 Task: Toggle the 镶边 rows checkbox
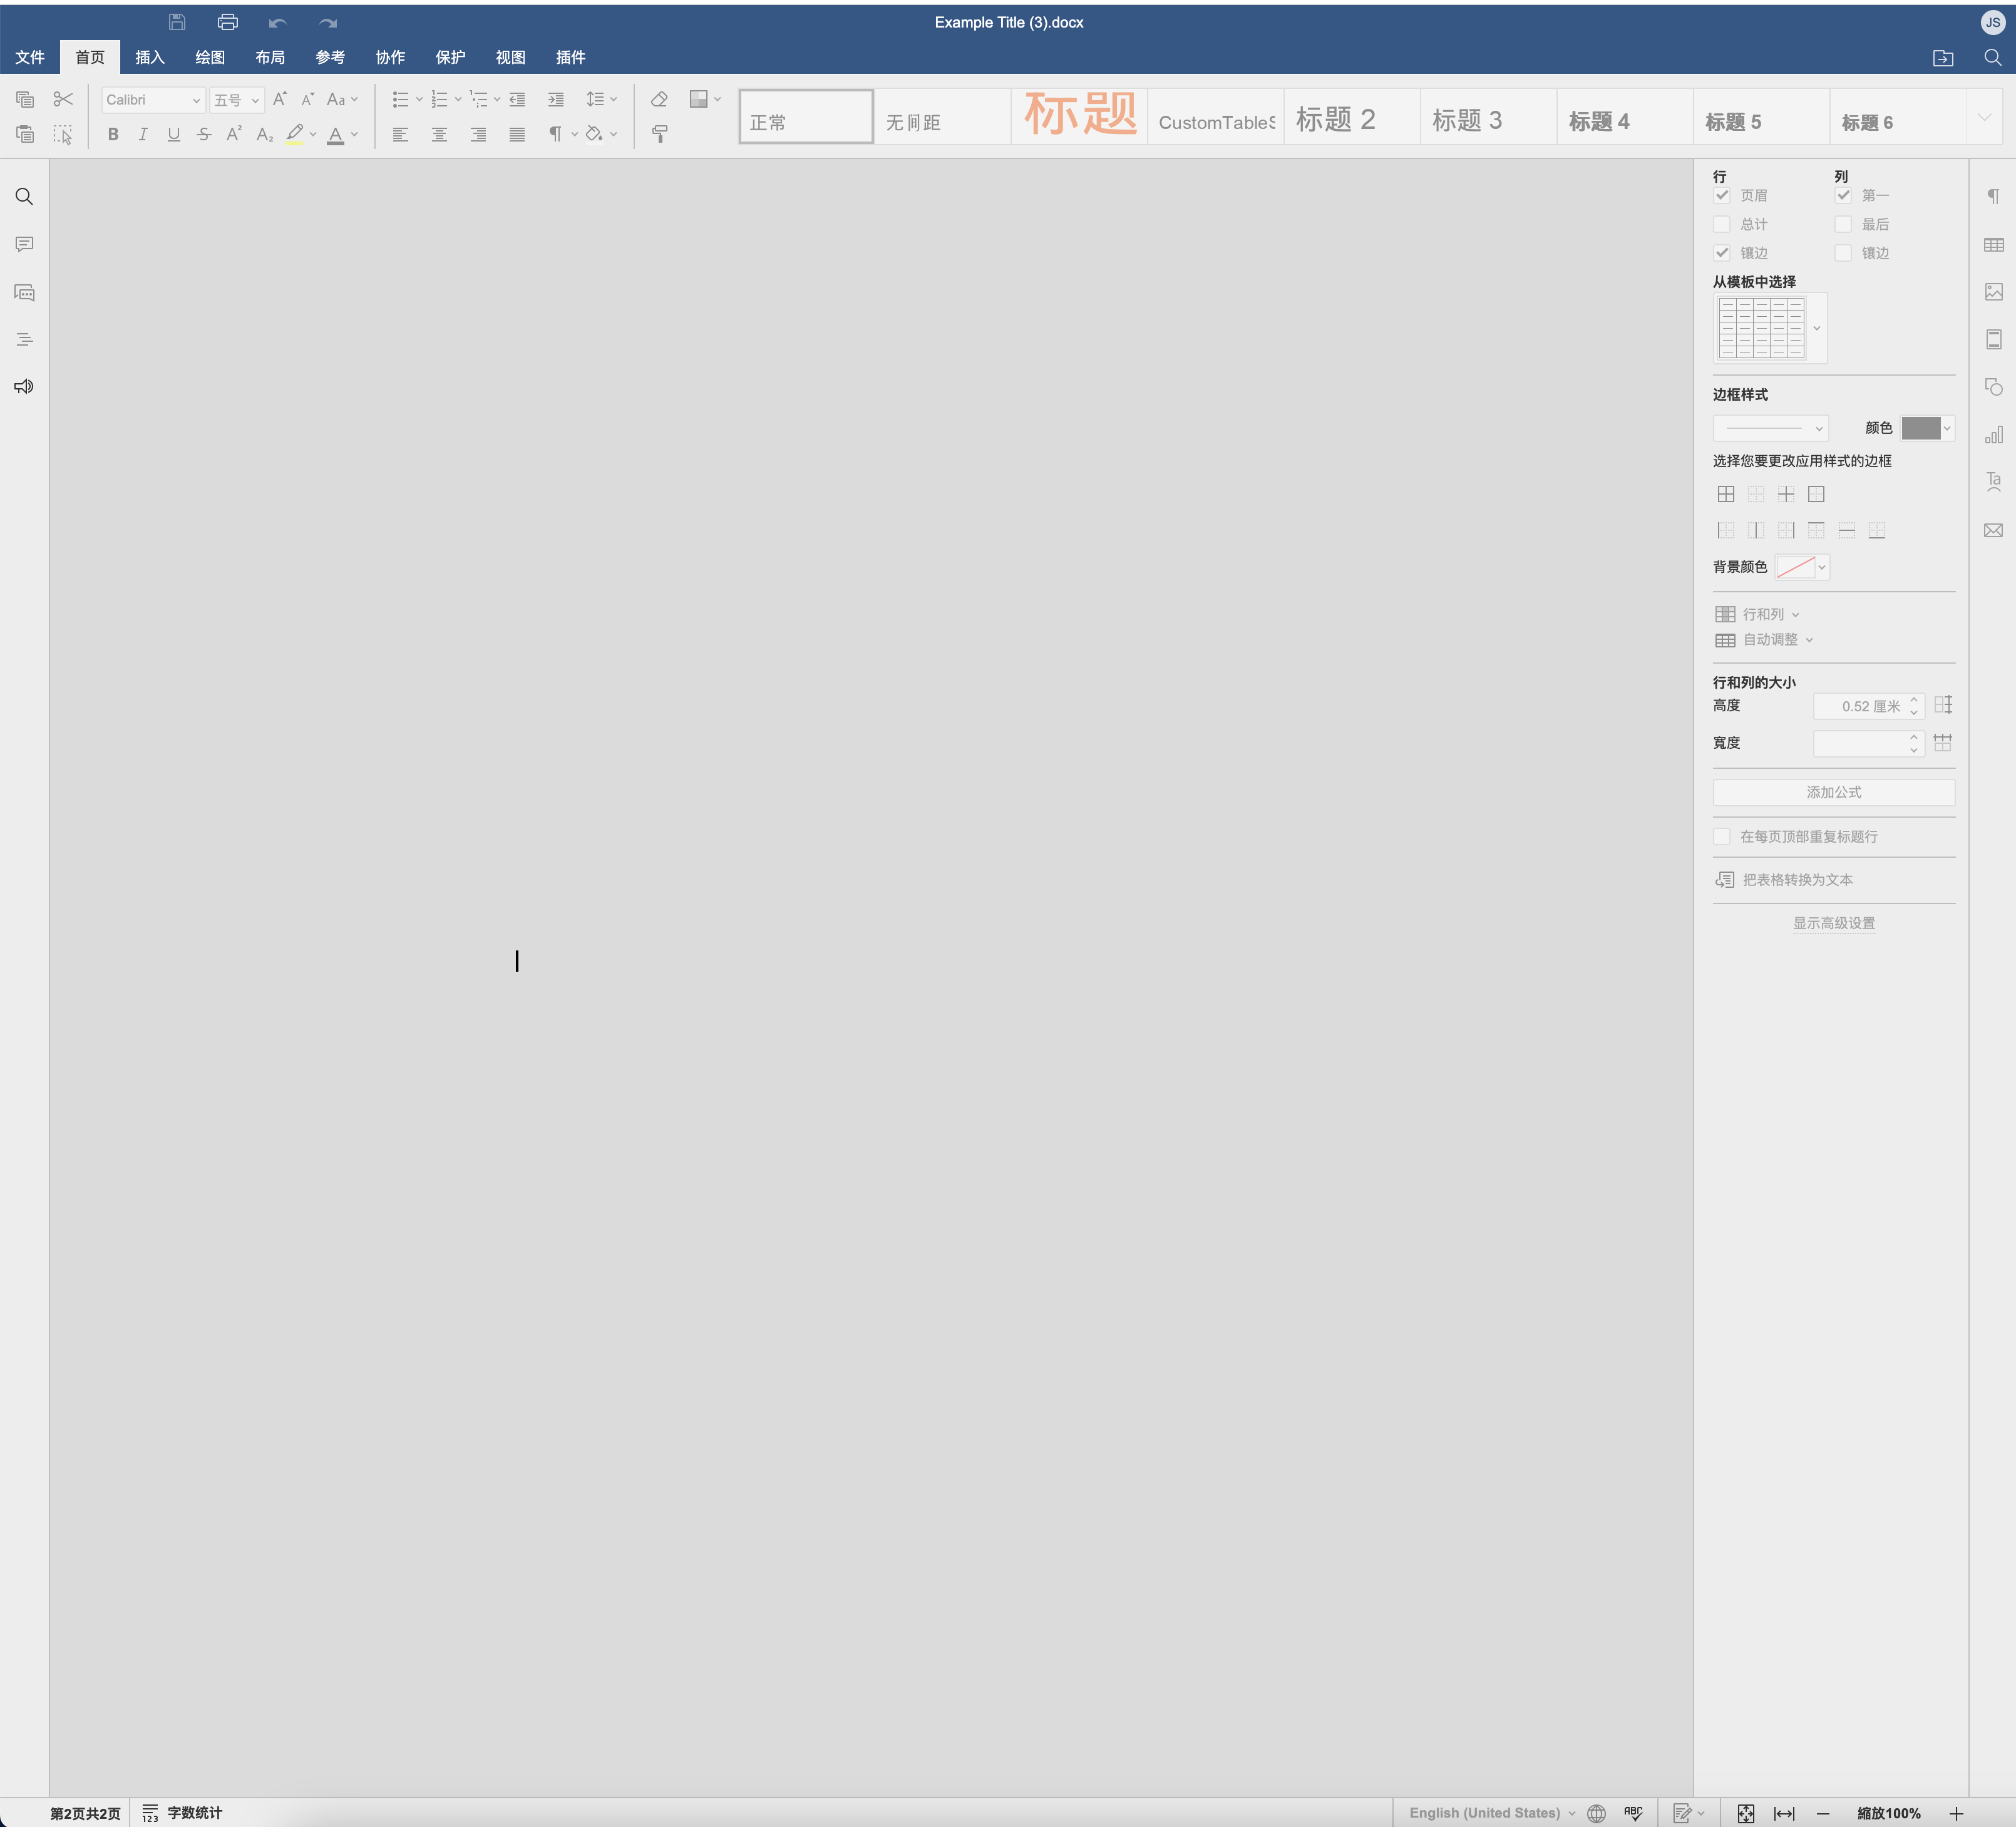coord(1721,253)
